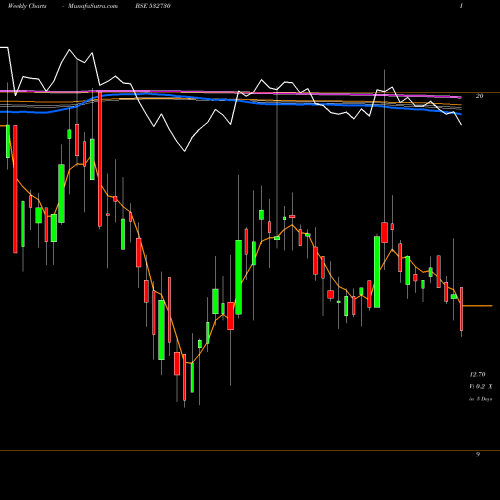This screenshot has height=500, width=500.
Task: Click the 'BSE 532730' ticker label
Action: click(x=153, y=6)
